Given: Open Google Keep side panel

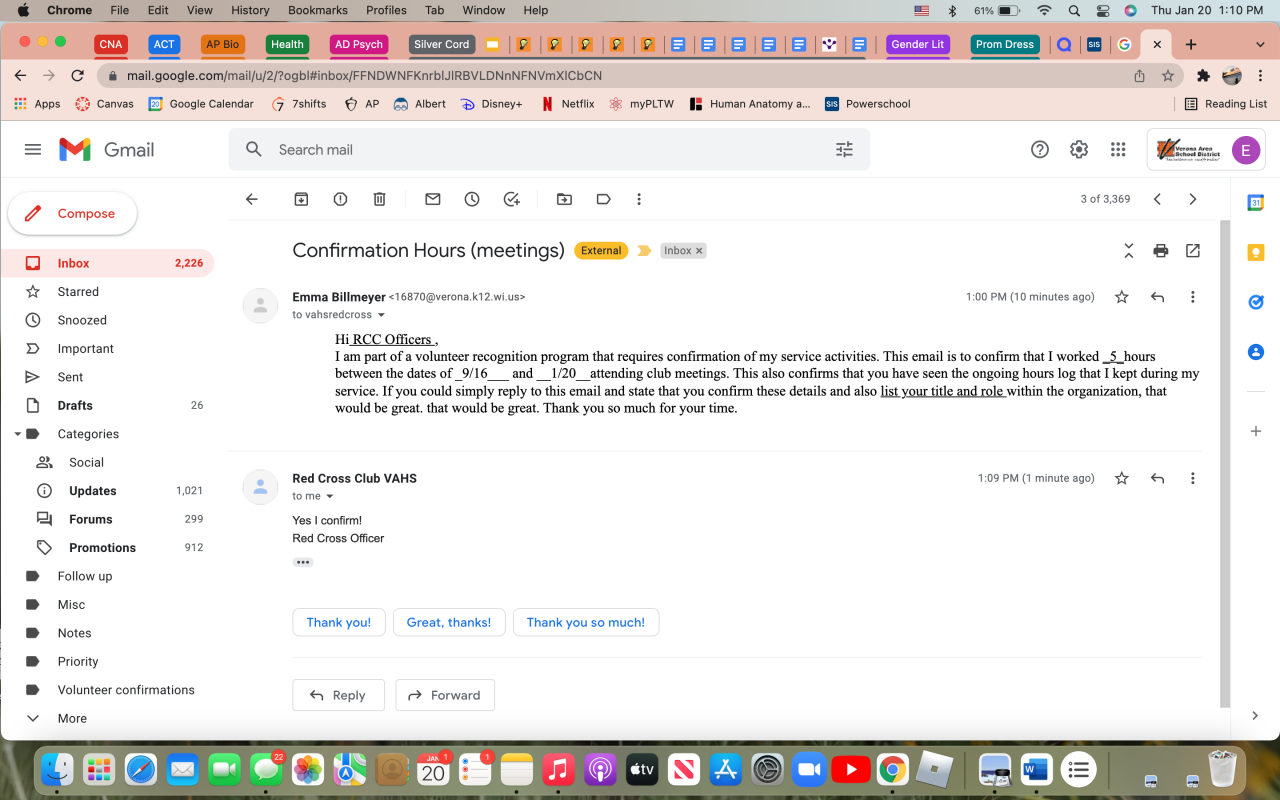Looking at the screenshot, I should [1256, 252].
